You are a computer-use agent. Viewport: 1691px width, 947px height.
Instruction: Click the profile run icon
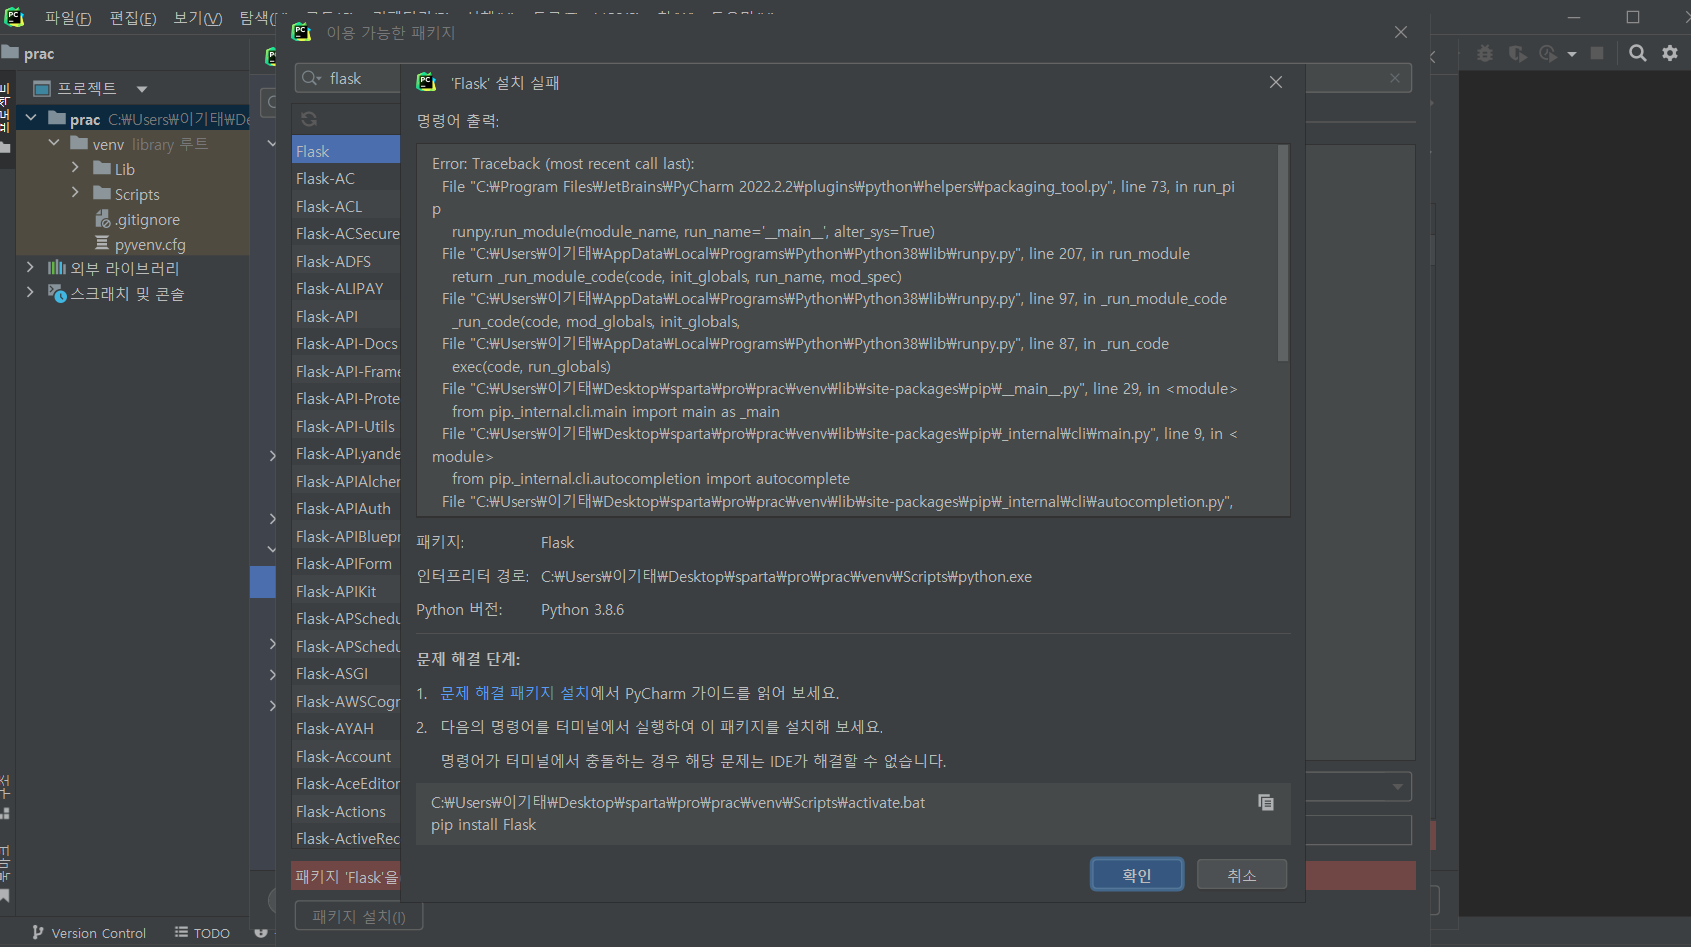pyautogui.click(x=1548, y=53)
